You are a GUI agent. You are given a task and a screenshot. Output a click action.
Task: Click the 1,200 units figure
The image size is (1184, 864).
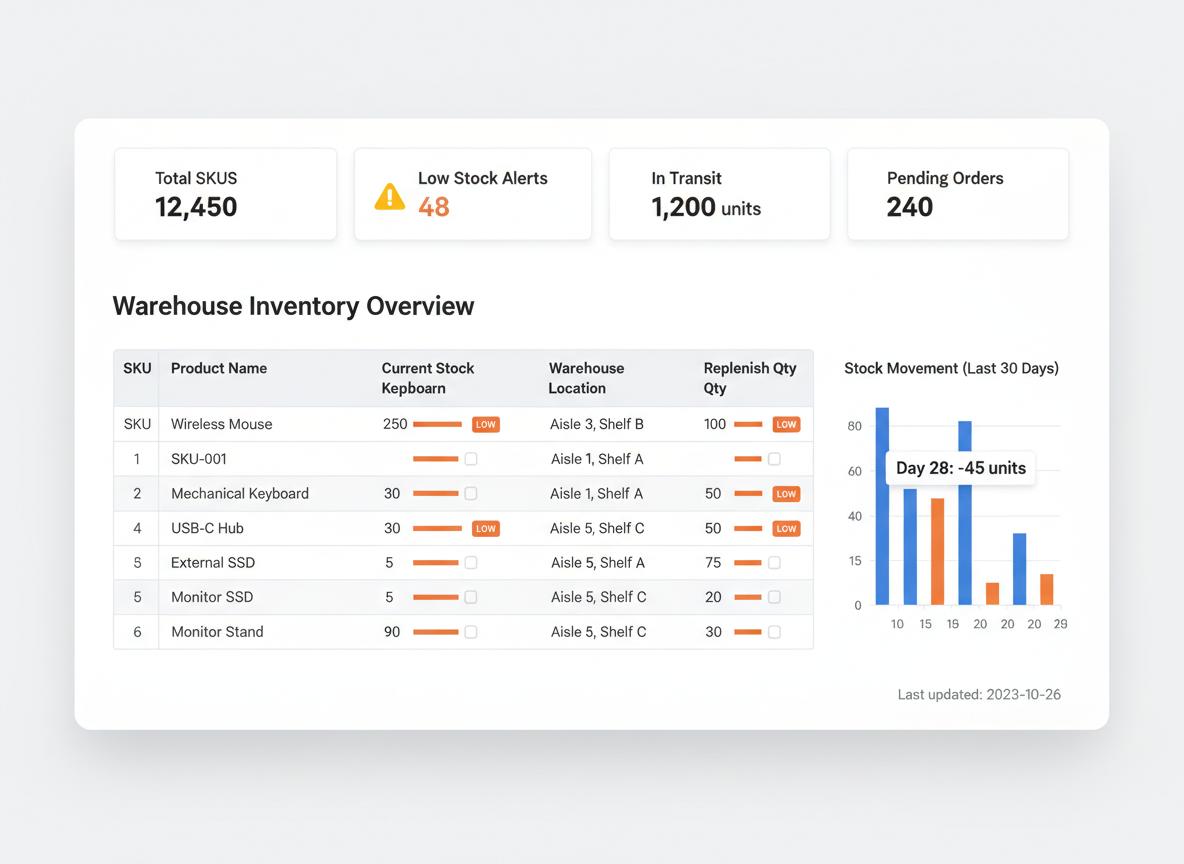(706, 207)
